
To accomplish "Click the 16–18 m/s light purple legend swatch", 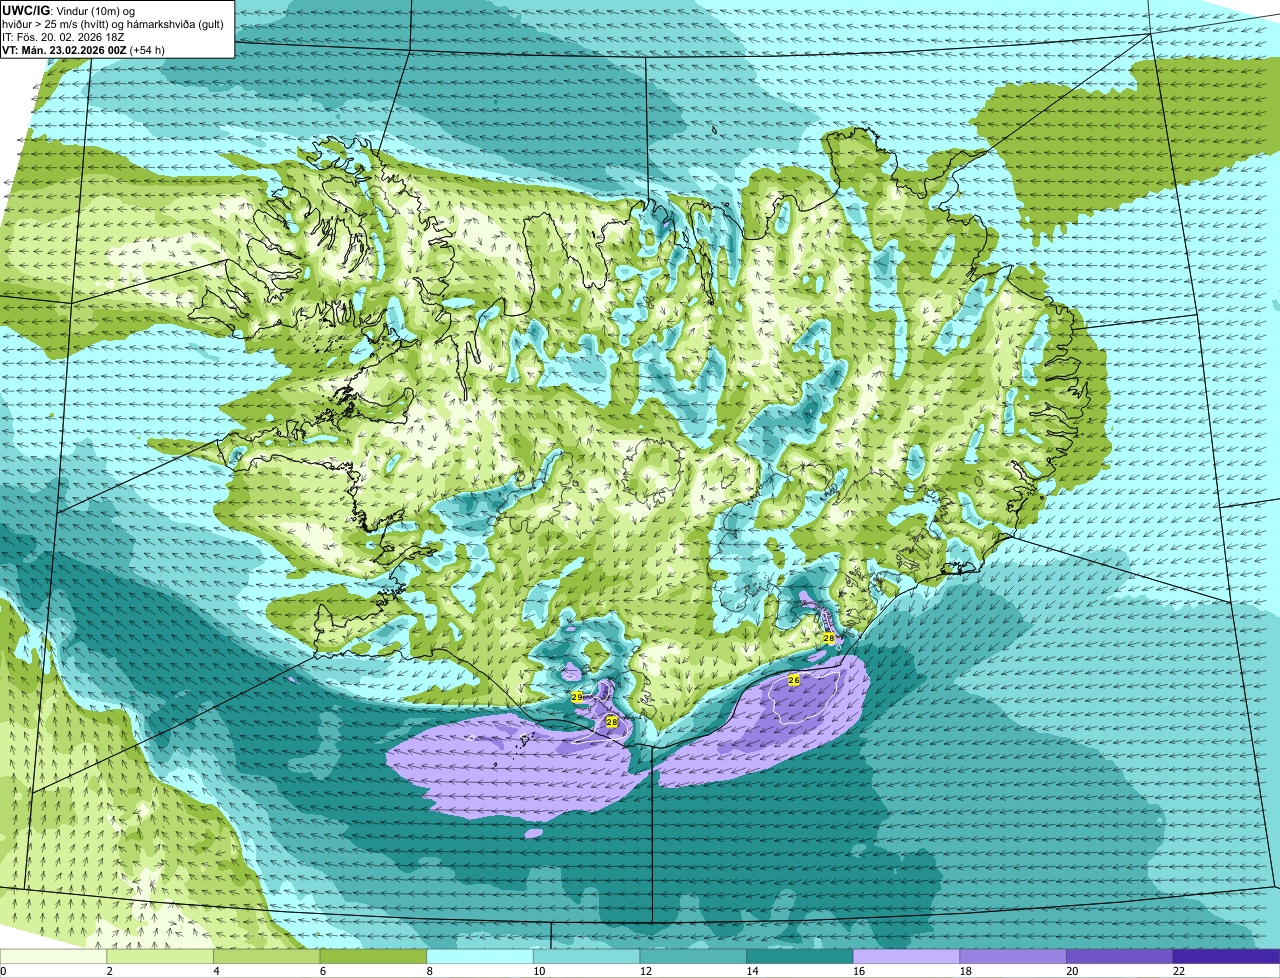I will click(906, 957).
